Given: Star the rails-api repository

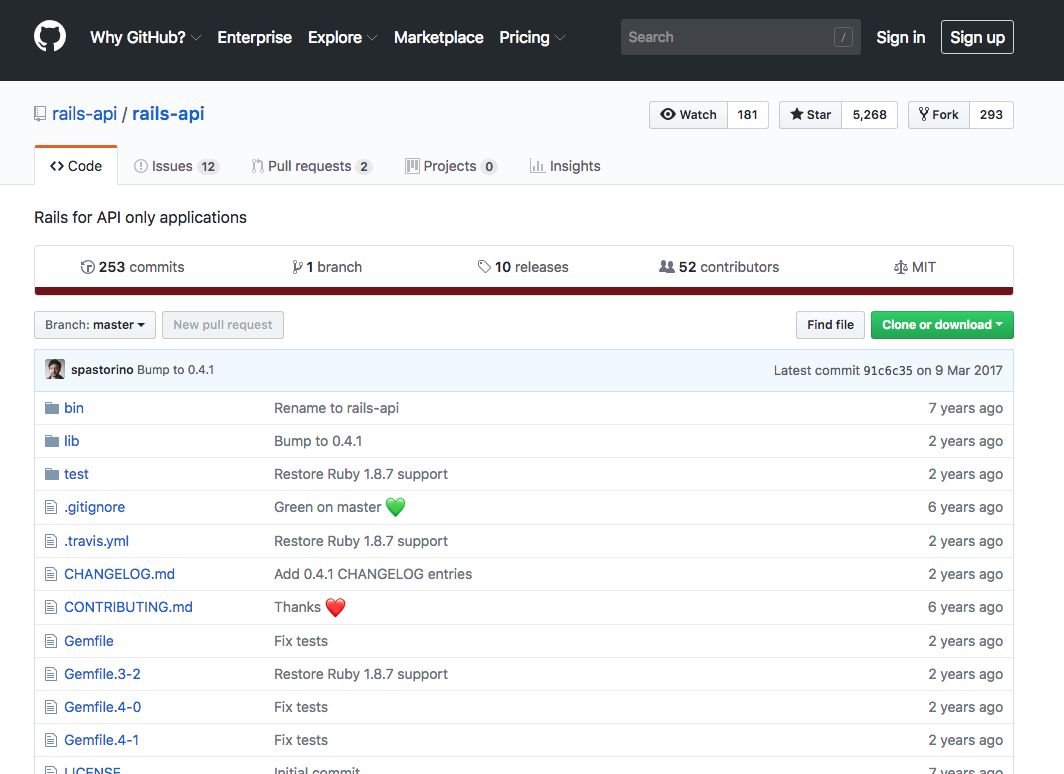Looking at the screenshot, I should click(x=811, y=115).
